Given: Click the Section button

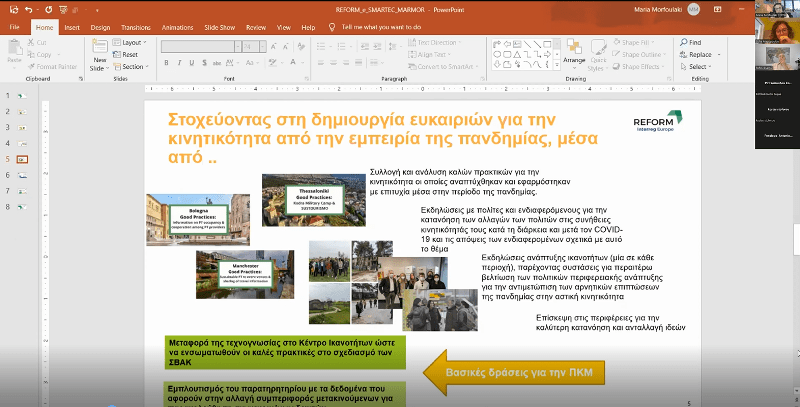Looking at the screenshot, I should [131, 67].
